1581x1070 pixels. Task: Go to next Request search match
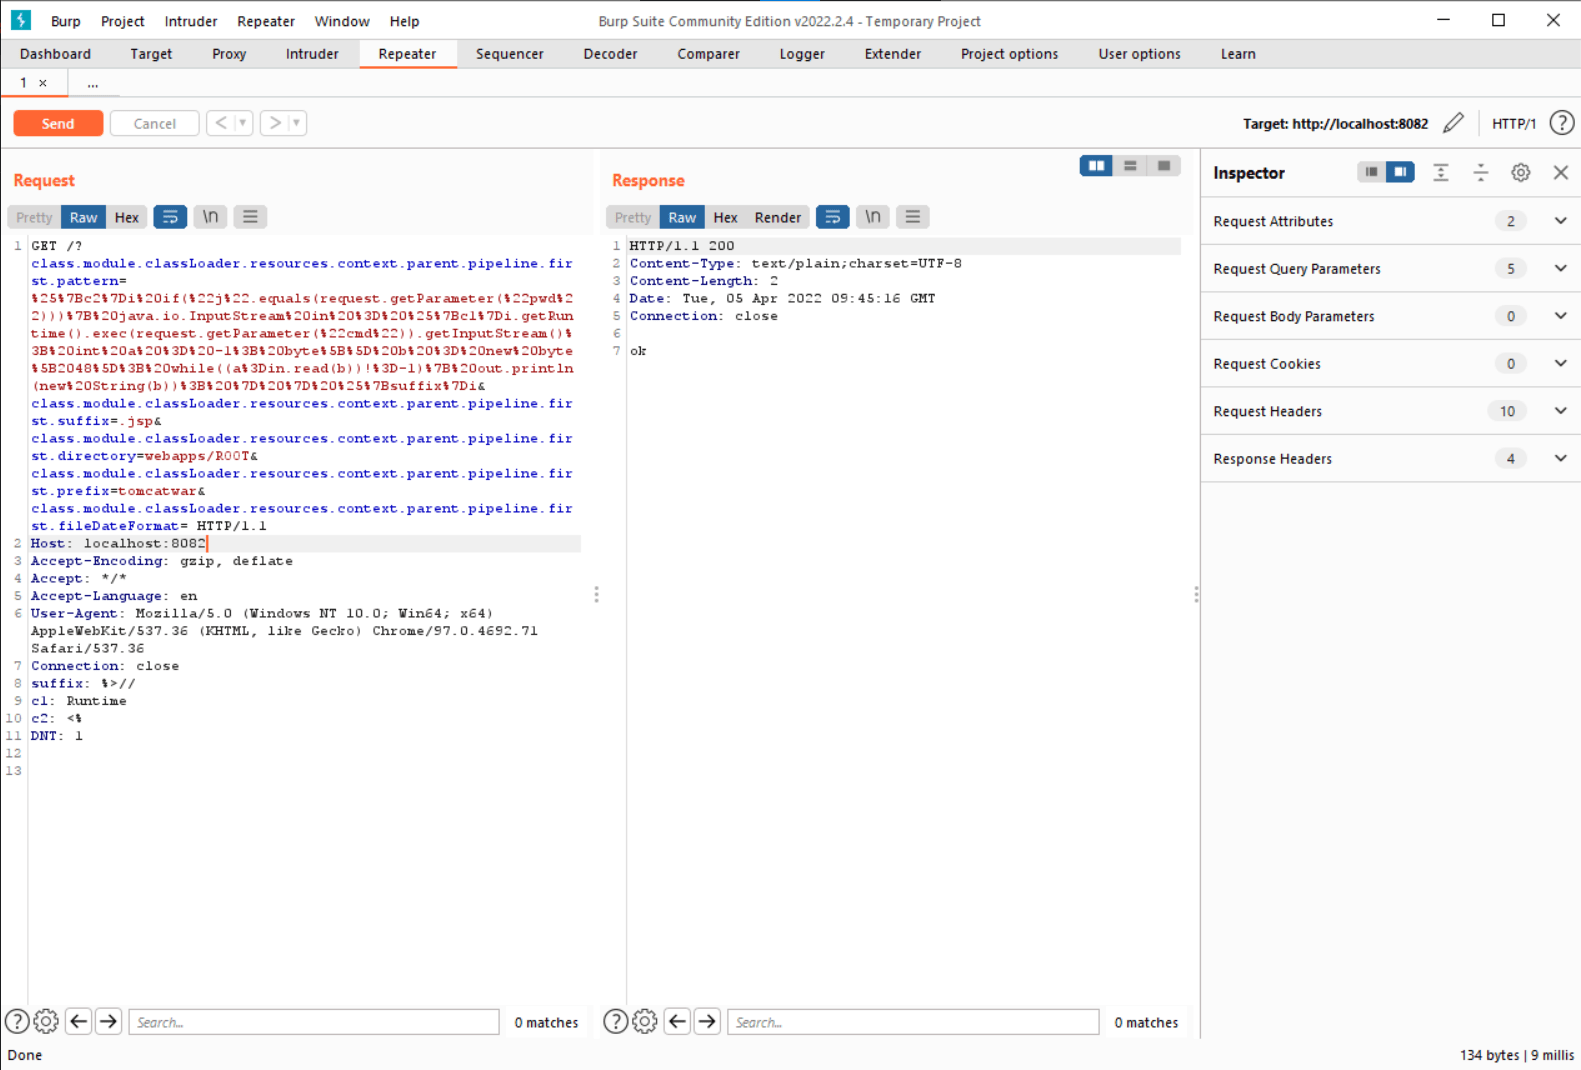pos(109,1021)
